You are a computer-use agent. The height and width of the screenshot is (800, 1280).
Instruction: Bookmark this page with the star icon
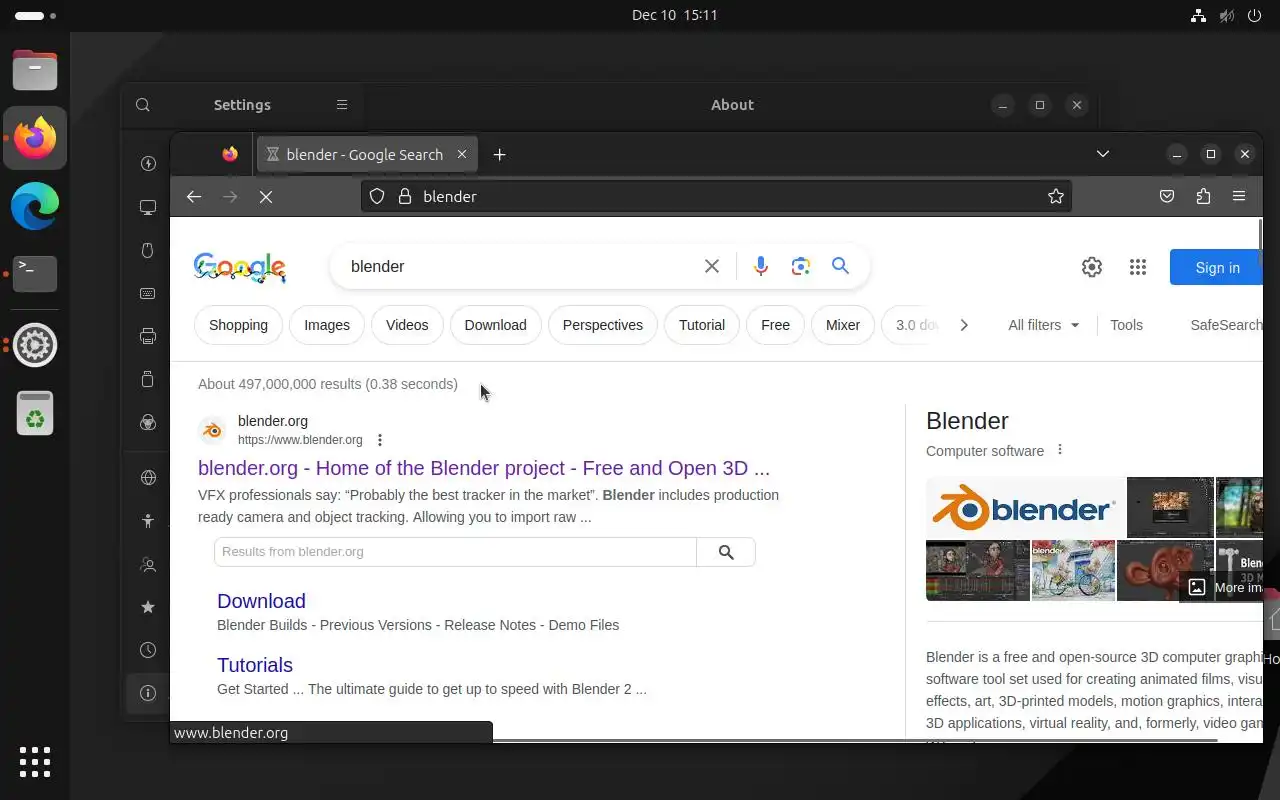1056,197
